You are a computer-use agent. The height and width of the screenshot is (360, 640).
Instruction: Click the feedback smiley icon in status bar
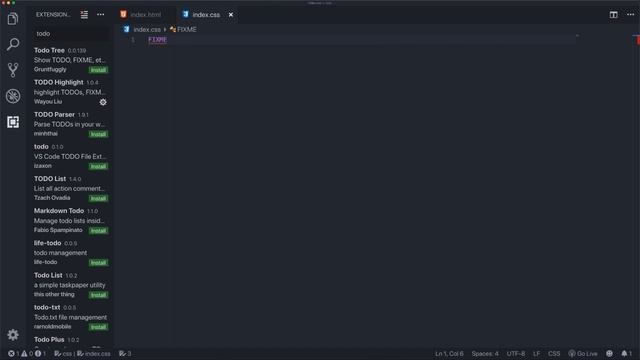609,353
